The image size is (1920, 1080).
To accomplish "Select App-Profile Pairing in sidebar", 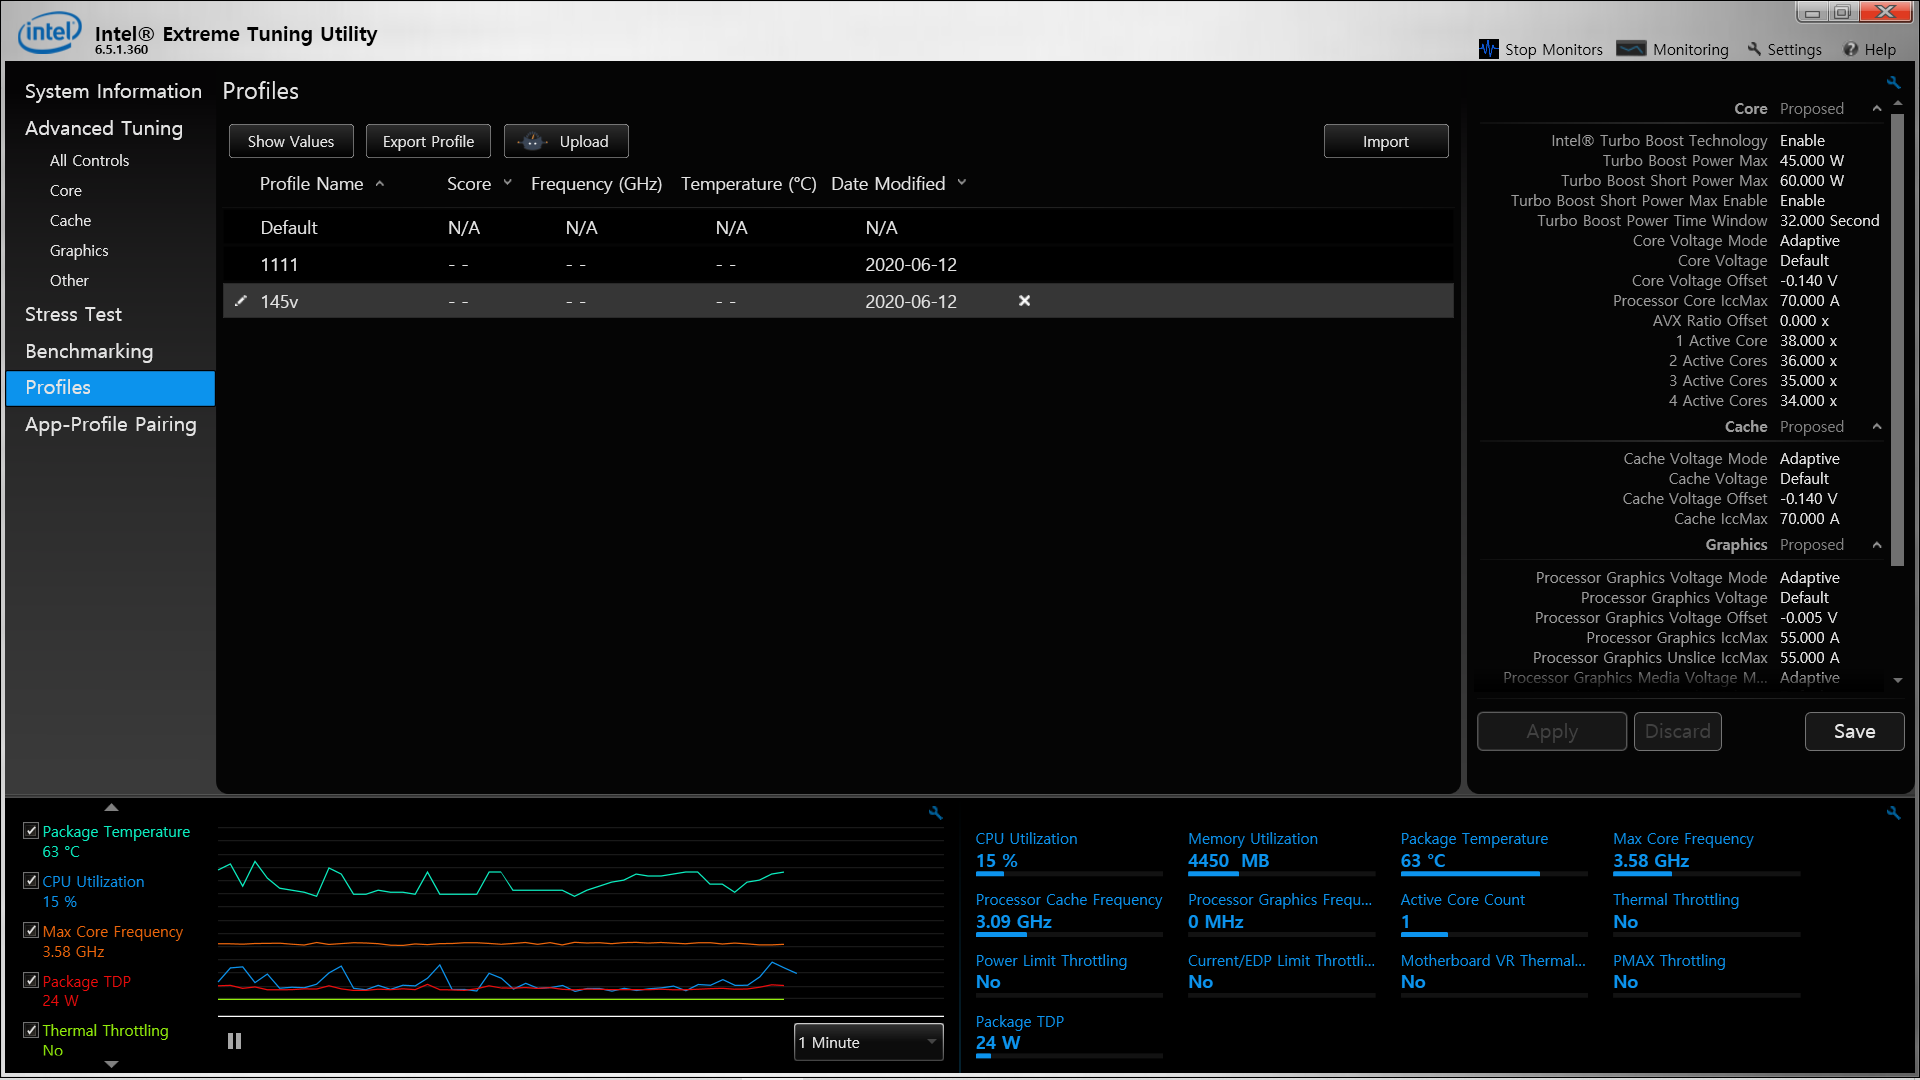I will (x=110, y=424).
